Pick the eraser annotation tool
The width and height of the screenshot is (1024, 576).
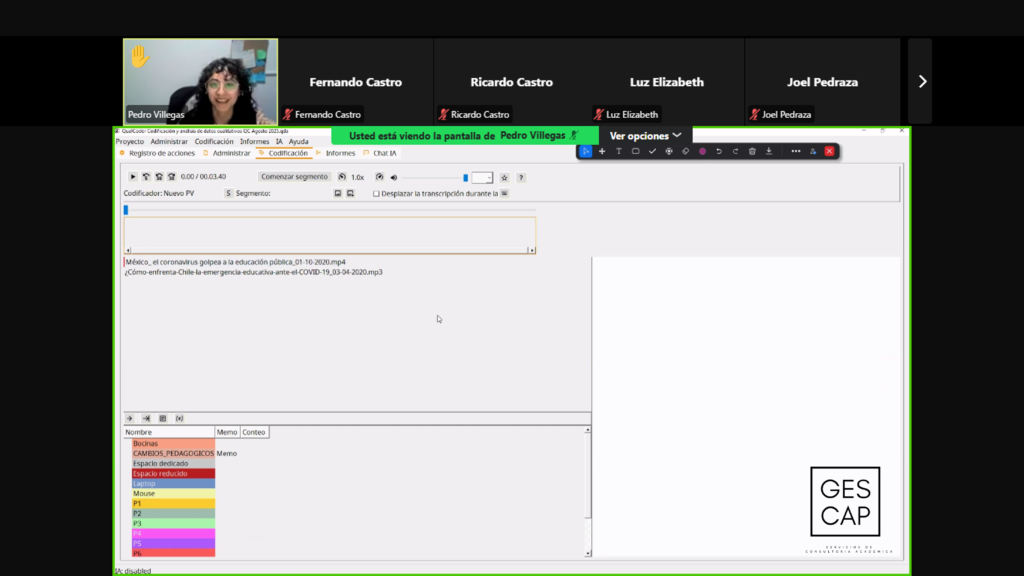click(686, 151)
